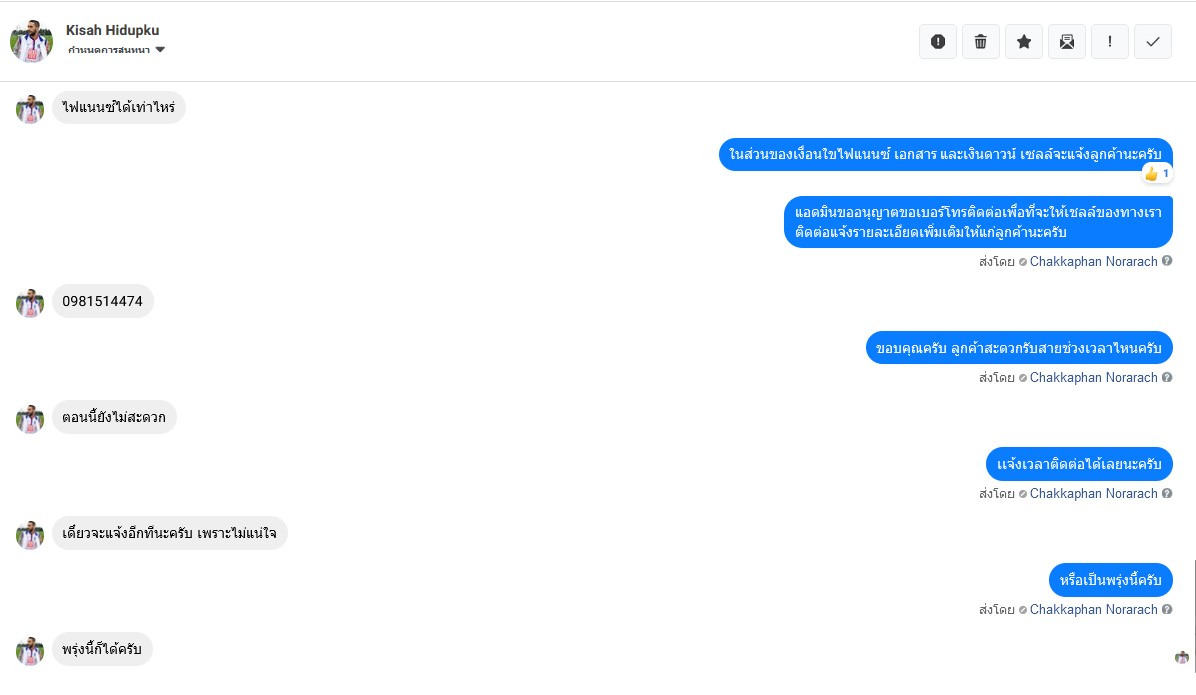1196x695 pixels.
Task: Delete the conversation with the trash icon
Action: 980,42
